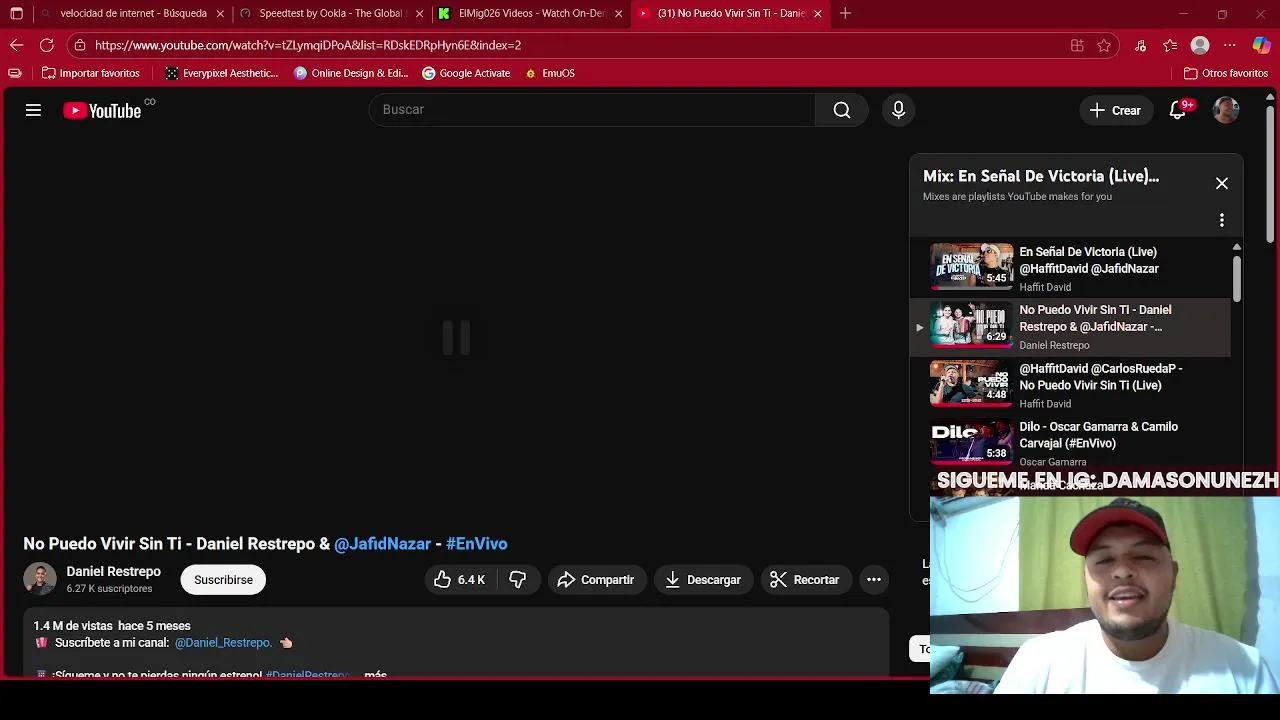Go back with the browser back arrow

pos(16,45)
